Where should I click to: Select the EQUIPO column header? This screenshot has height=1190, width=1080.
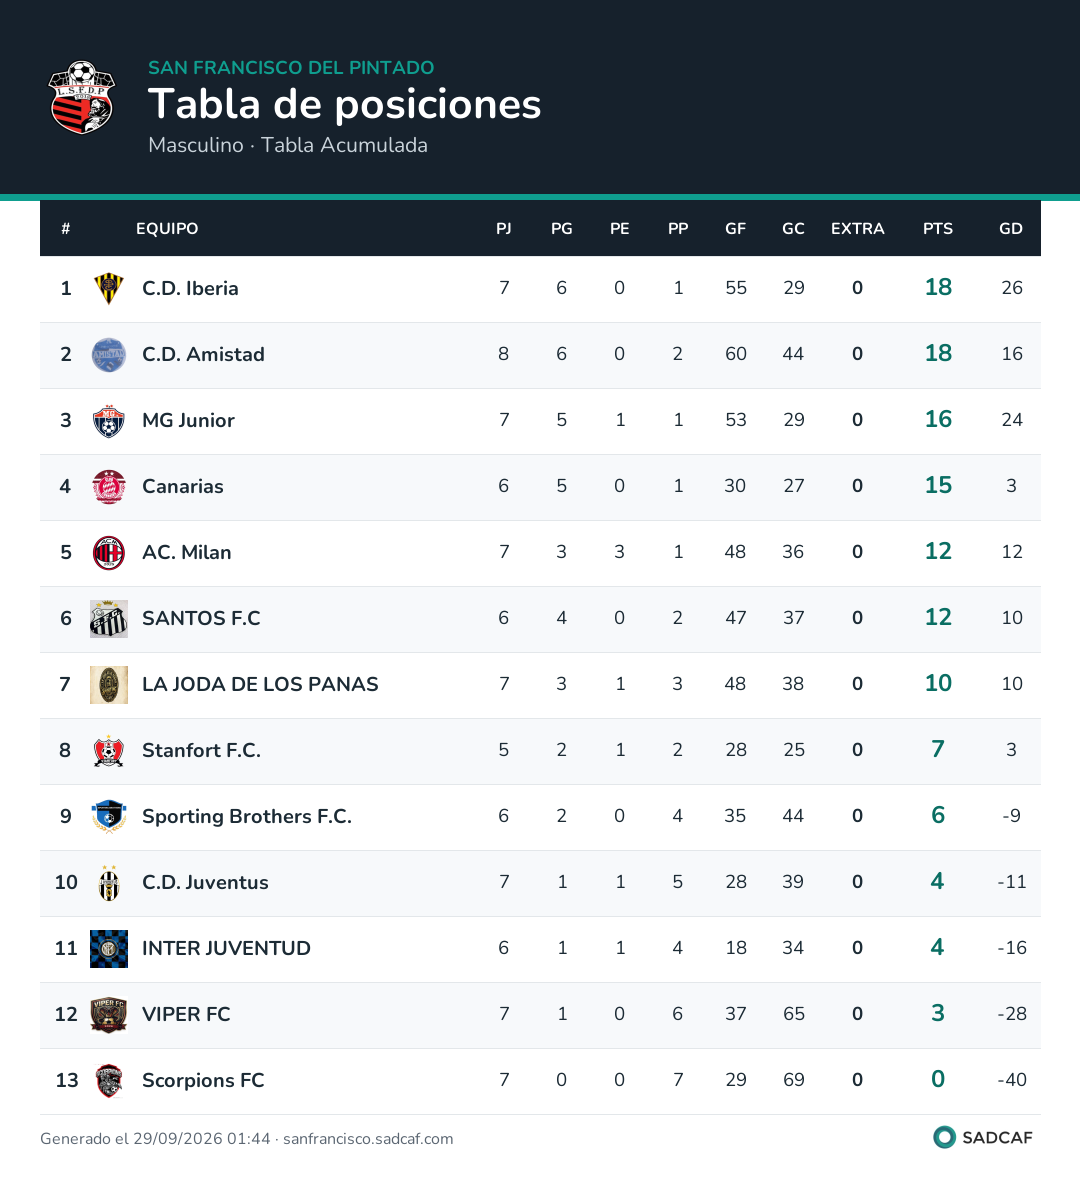click(x=167, y=228)
